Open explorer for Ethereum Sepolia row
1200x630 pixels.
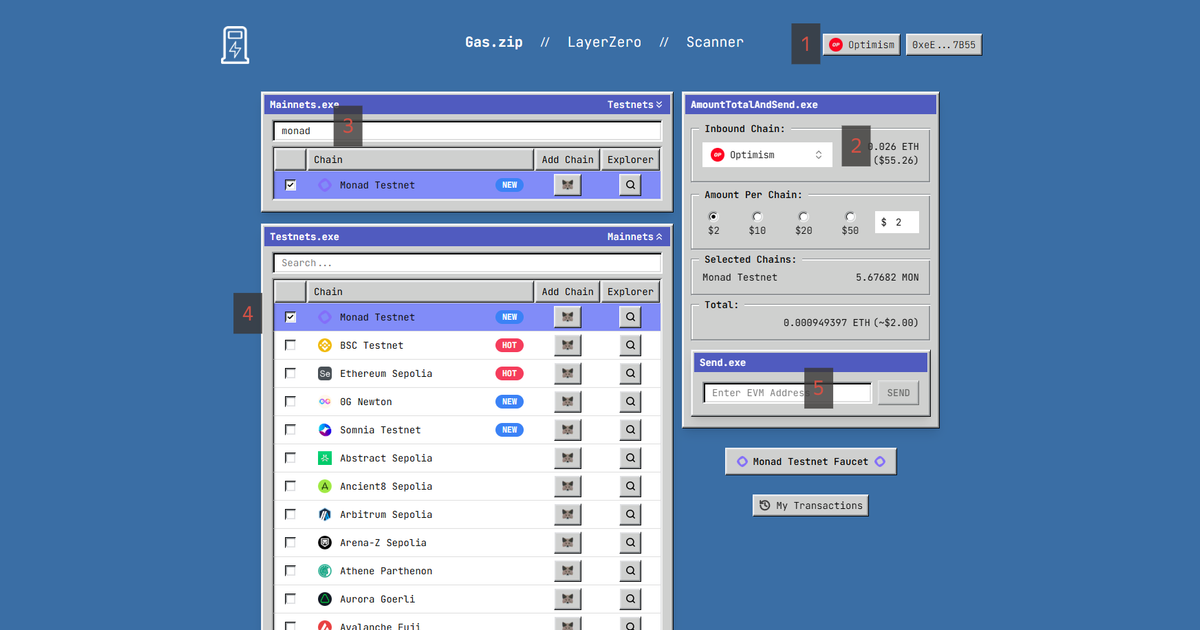(x=630, y=373)
